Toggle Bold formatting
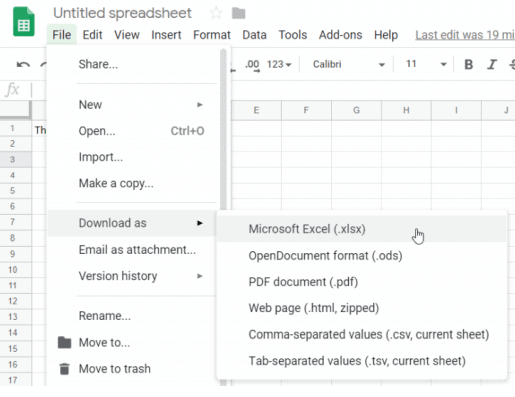 (x=468, y=64)
